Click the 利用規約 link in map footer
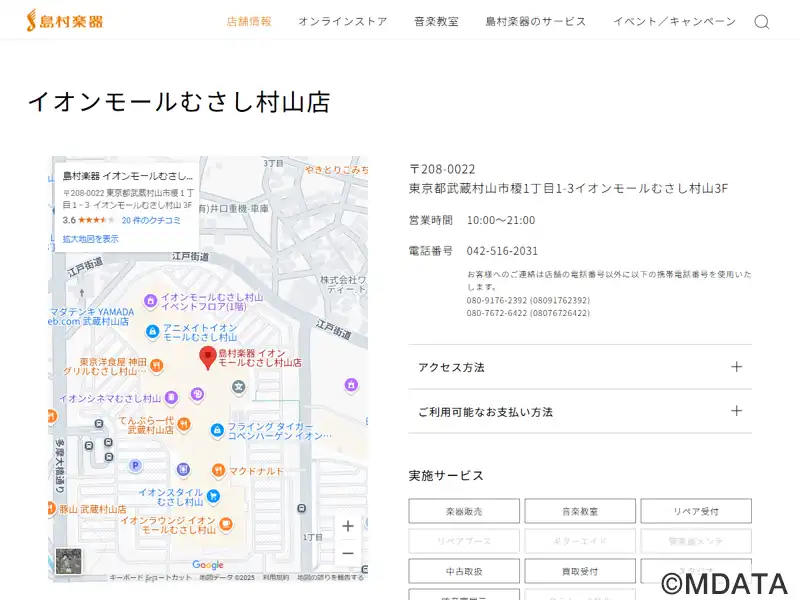 (276, 578)
